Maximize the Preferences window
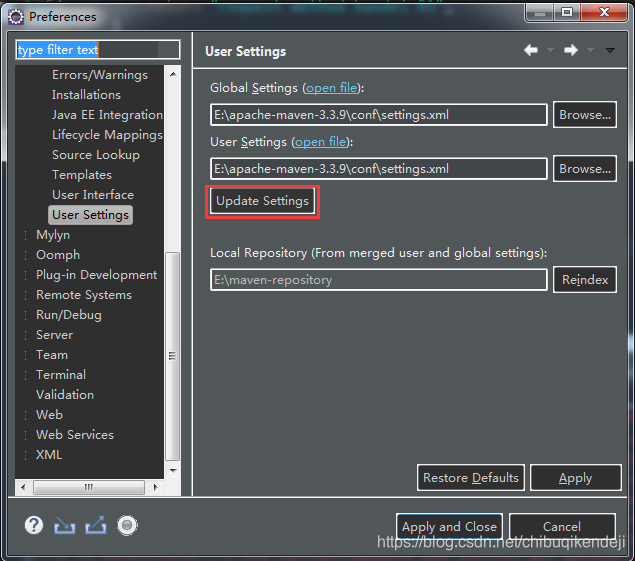 click(567, 12)
